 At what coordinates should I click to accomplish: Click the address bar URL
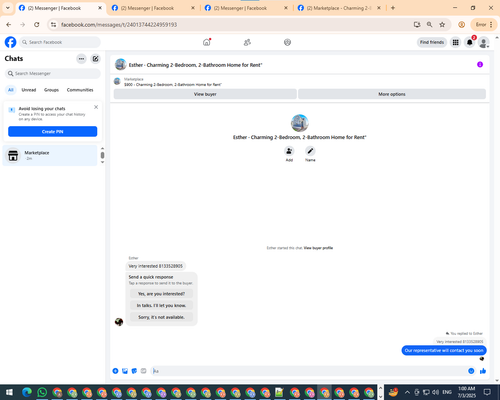point(119,25)
